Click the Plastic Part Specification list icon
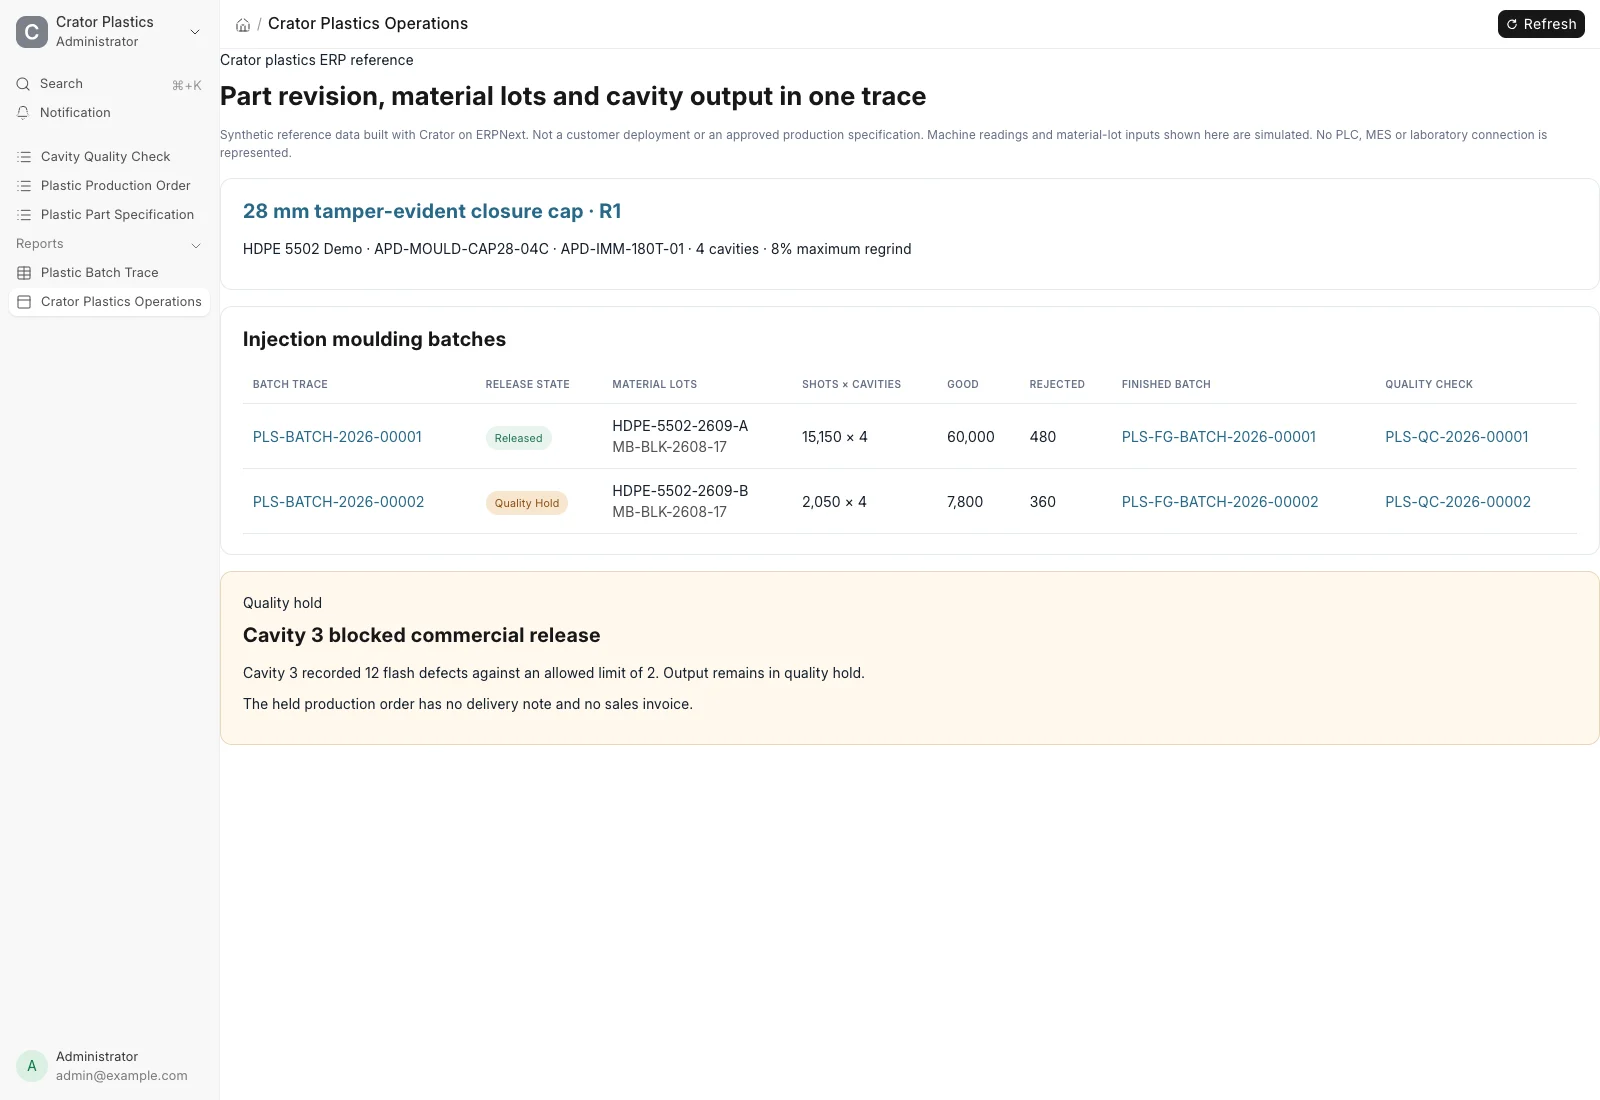This screenshot has height=1100, width=1600. [24, 215]
